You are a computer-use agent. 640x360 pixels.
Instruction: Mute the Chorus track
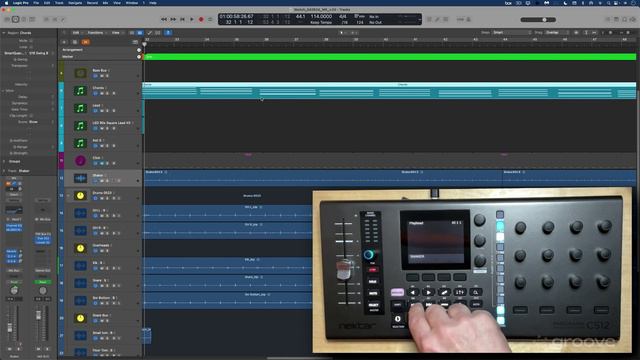pyautogui.click(x=102, y=93)
